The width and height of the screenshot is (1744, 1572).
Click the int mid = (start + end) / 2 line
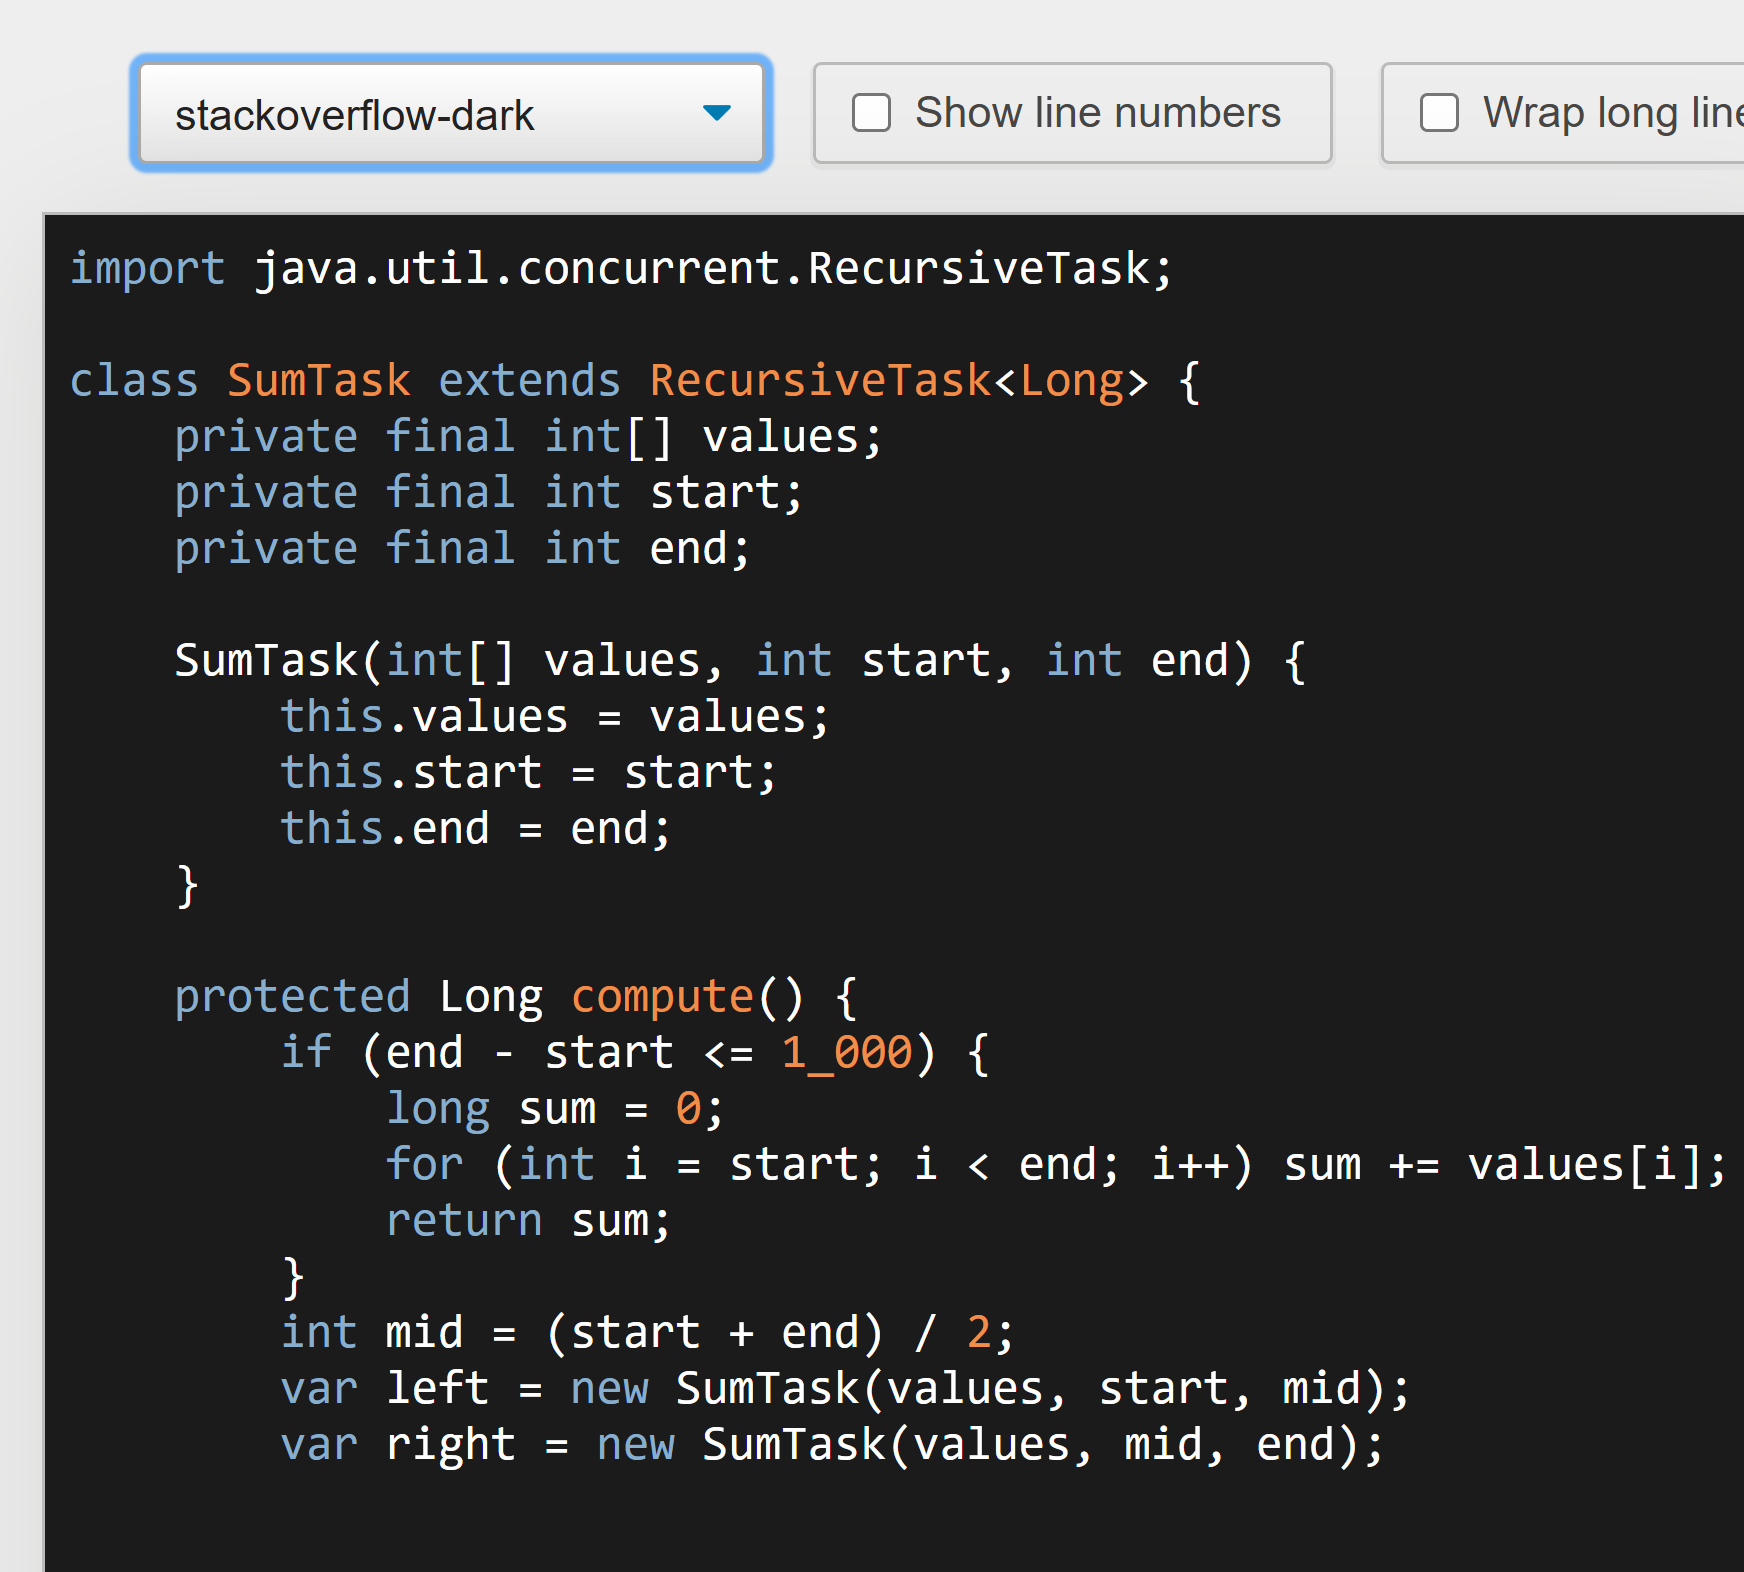click(648, 1332)
